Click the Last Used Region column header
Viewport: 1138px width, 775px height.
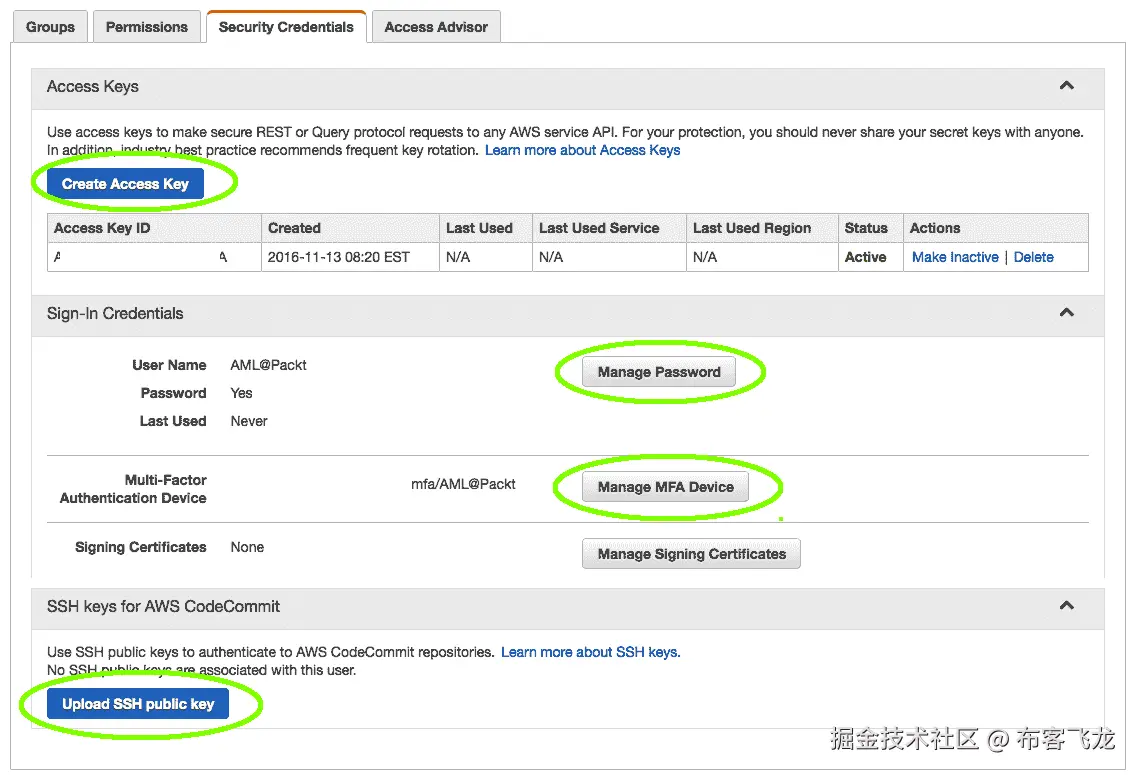[762, 228]
